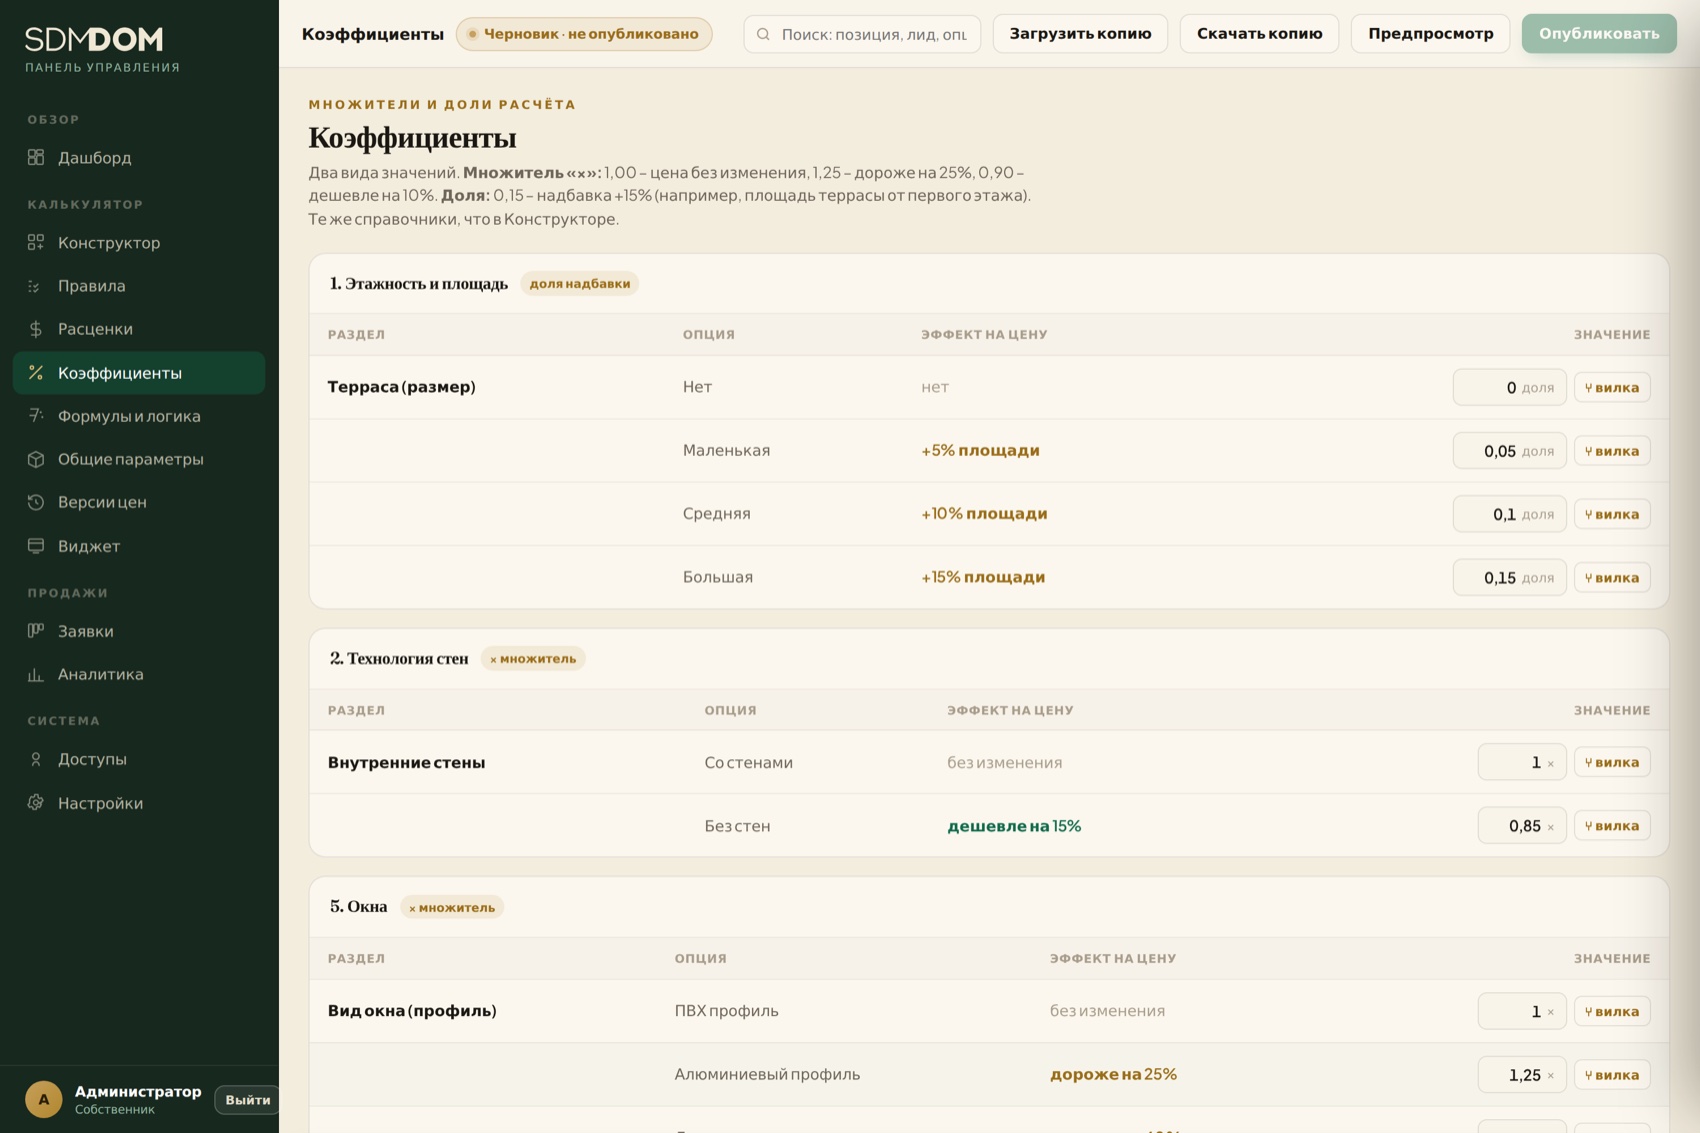Click the множитель tag beside Окна
This screenshot has width=1700, height=1133.
tap(452, 908)
